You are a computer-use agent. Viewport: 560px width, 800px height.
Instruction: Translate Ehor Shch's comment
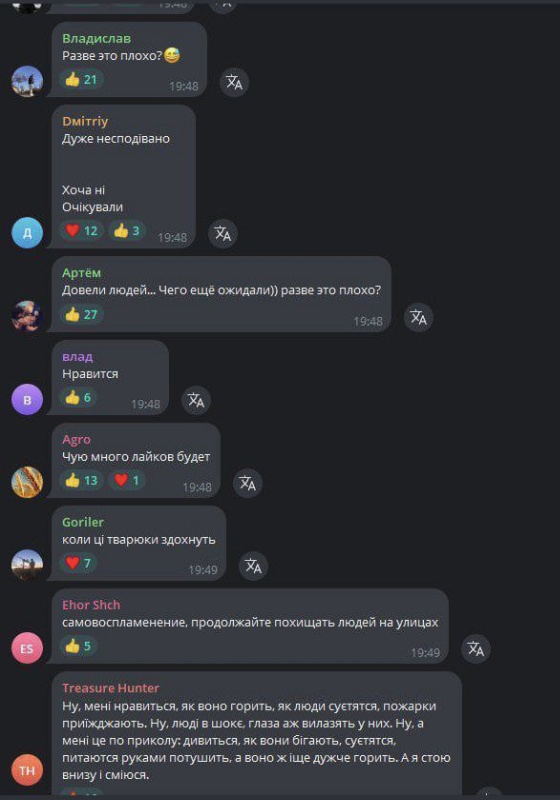point(475,648)
